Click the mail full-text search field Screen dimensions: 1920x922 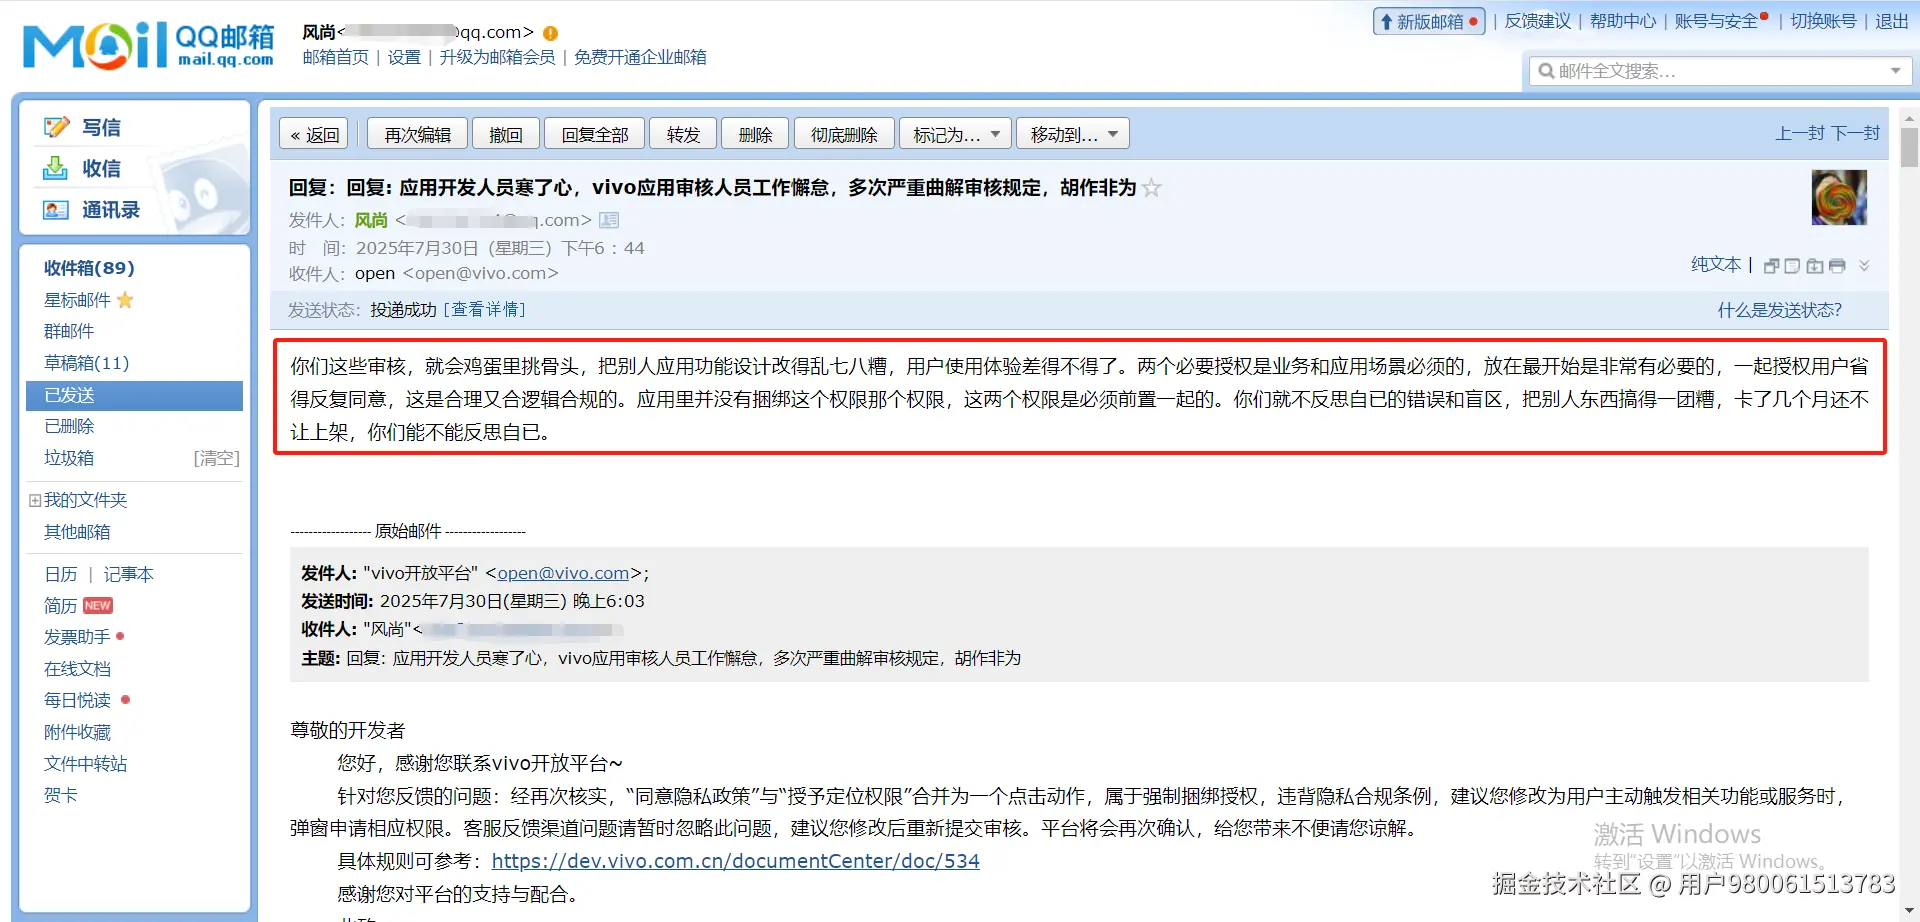point(1720,71)
